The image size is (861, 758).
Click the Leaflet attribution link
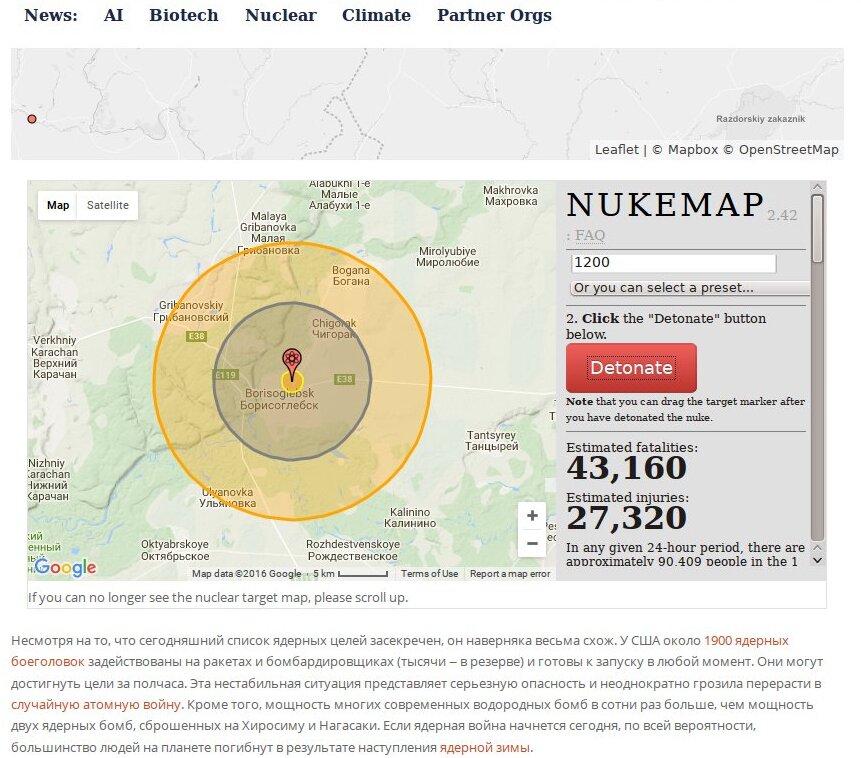click(617, 149)
